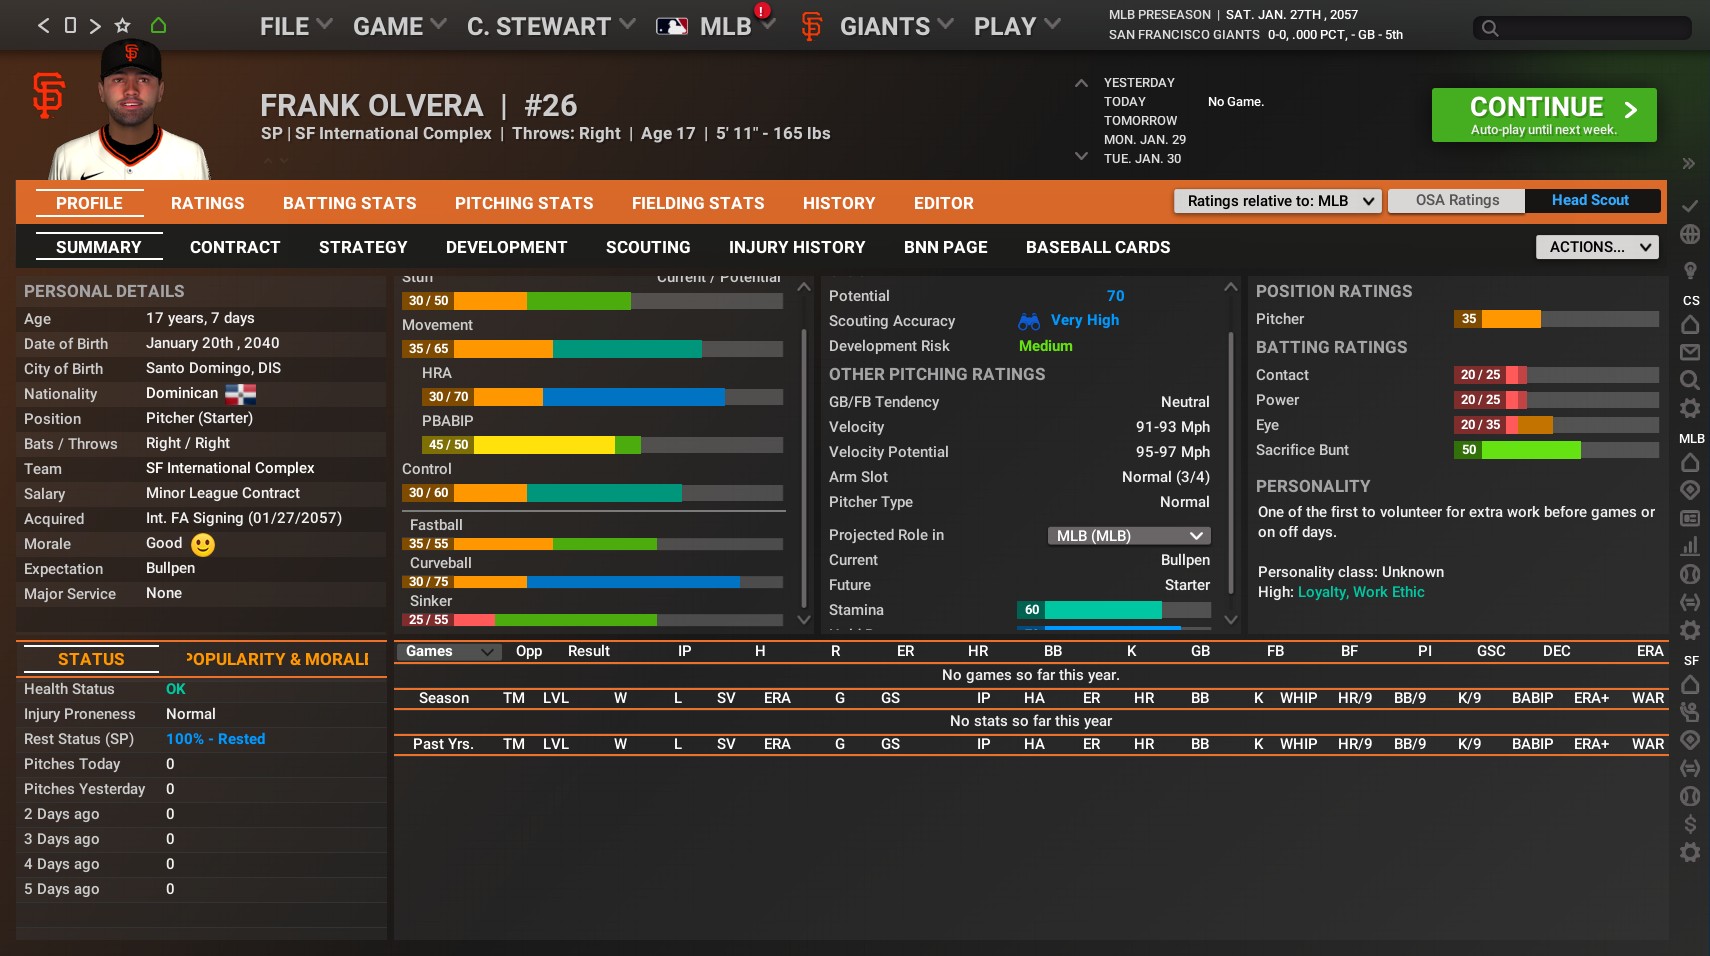Open the global search magnifier in the sidebar

click(x=1690, y=380)
